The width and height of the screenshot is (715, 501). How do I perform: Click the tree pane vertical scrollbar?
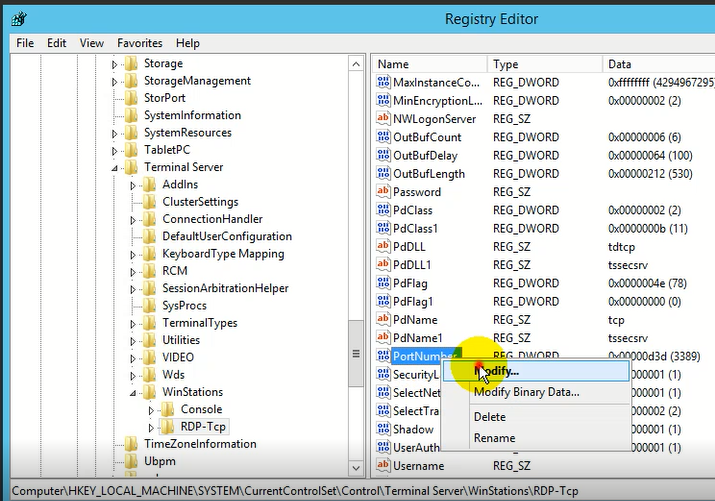tap(355, 250)
